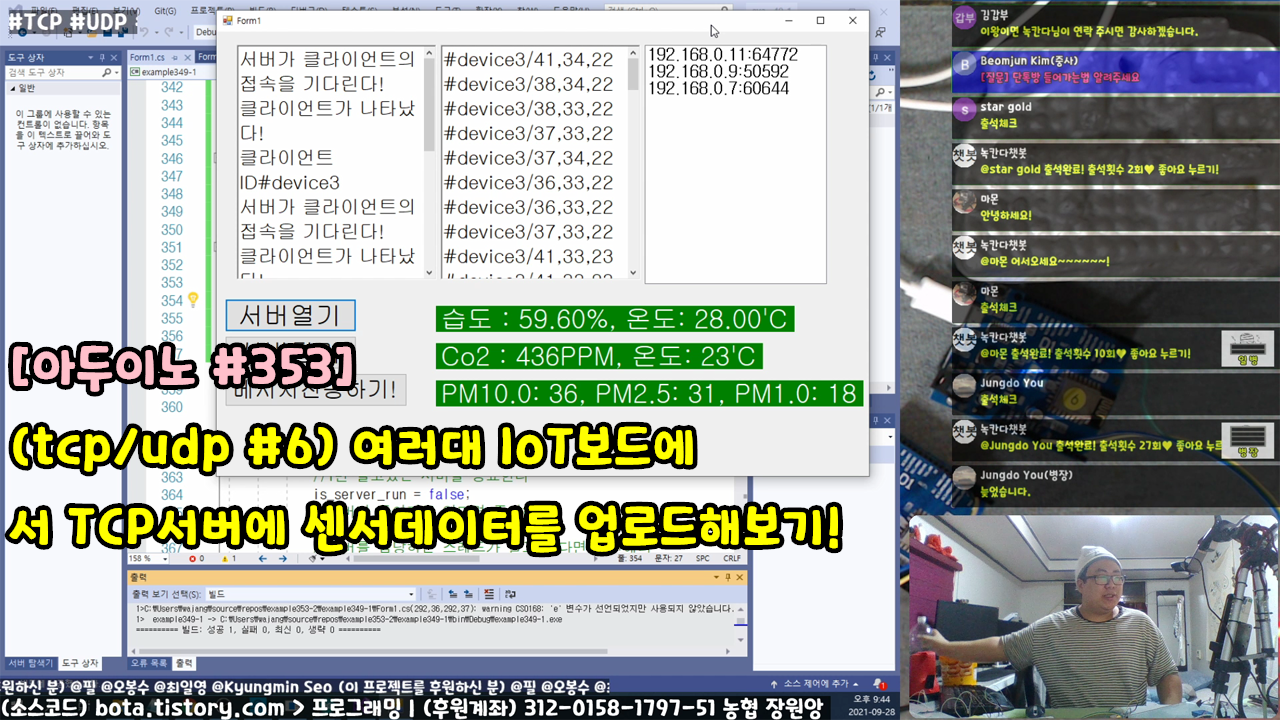
Task: Click Beomjun Kim chat avatar
Action: pyautogui.click(x=963, y=65)
